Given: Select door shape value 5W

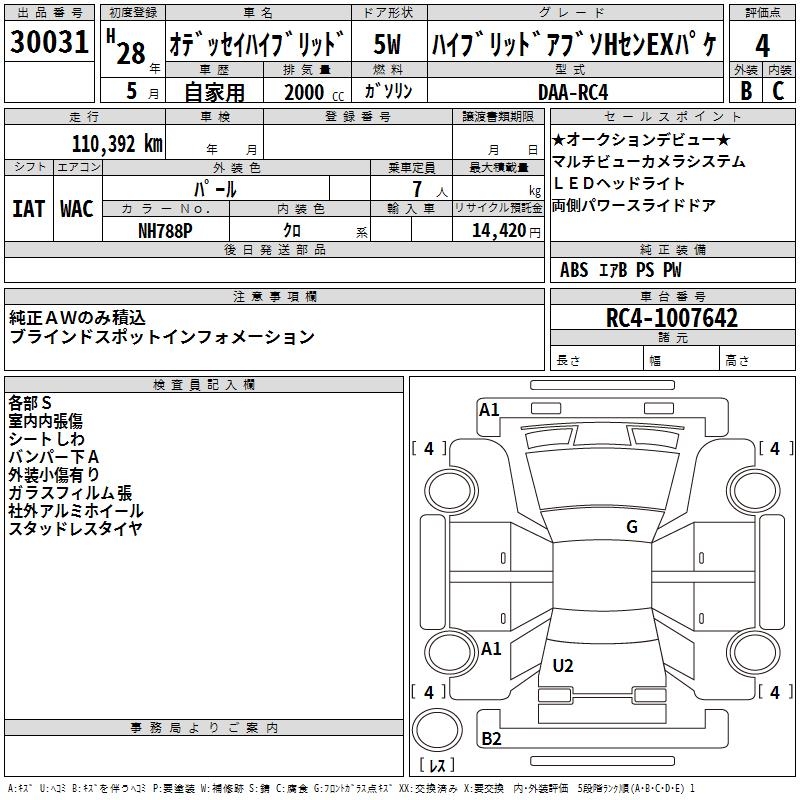Looking at the screenshot, I should pyautogui.click(x=387, y=44).
